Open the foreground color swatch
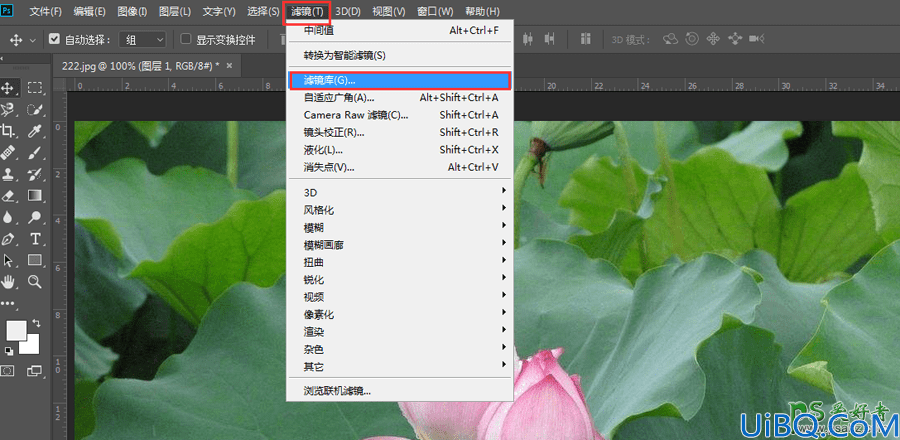Image resolution: width=900 pixels, height=440 pixels. click(x=16, y=330)
